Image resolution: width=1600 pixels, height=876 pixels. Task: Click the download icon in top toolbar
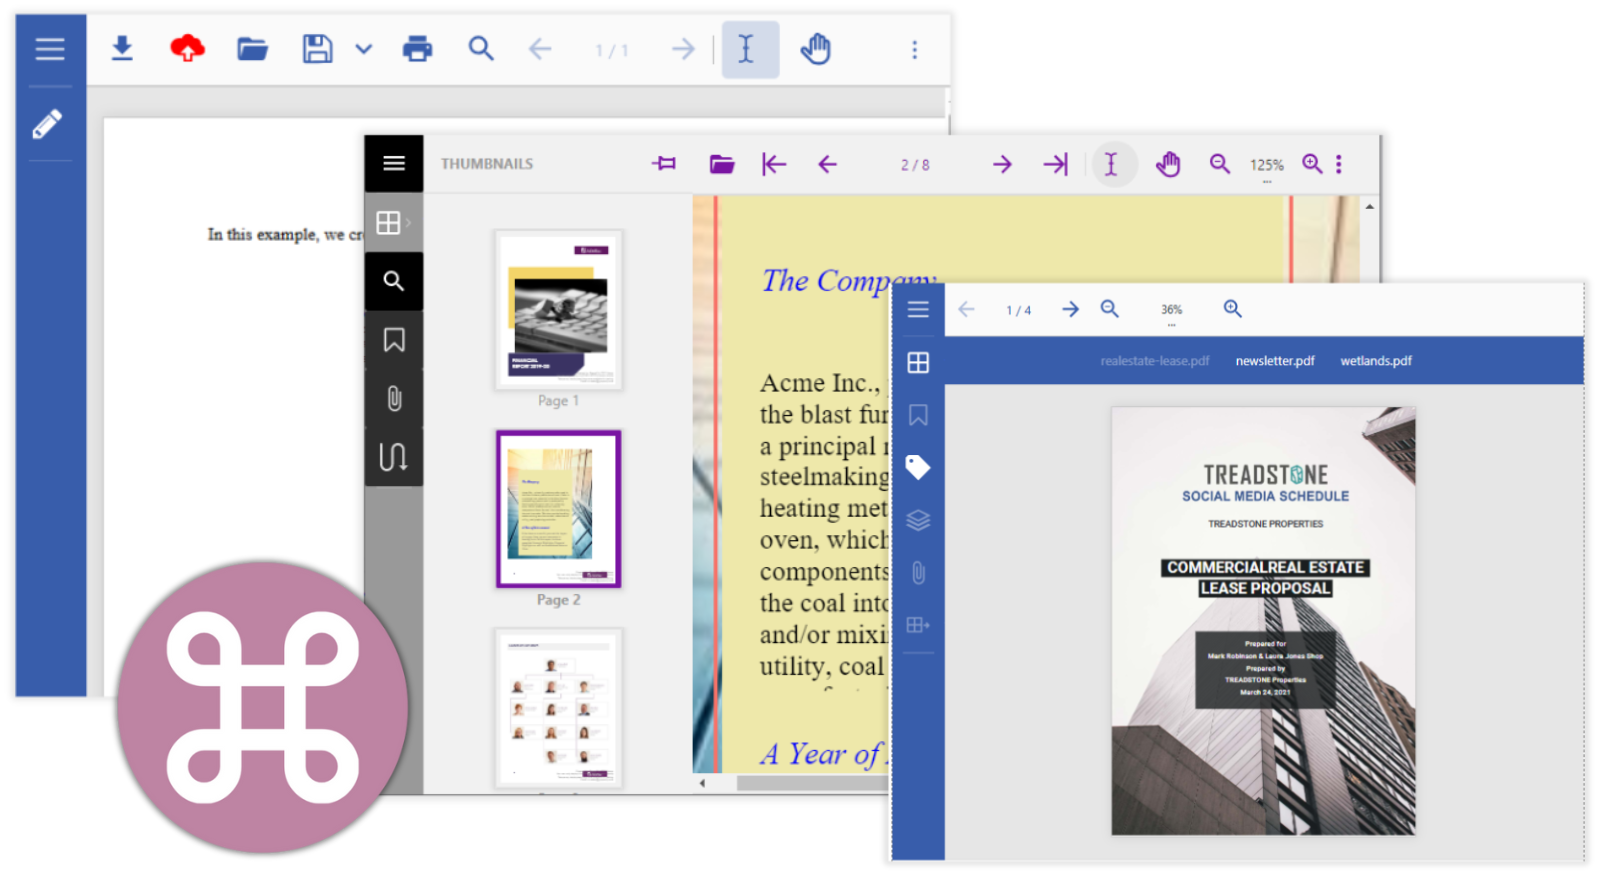pyautogui.click(x=122, y=48)
